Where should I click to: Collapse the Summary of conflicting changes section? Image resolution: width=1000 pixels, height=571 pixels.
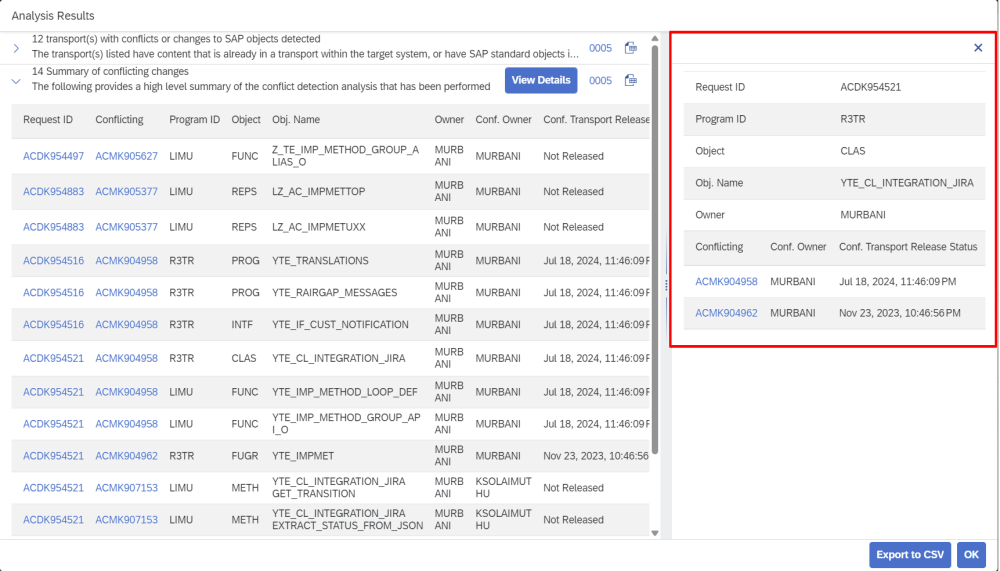[x=16, y=81]
